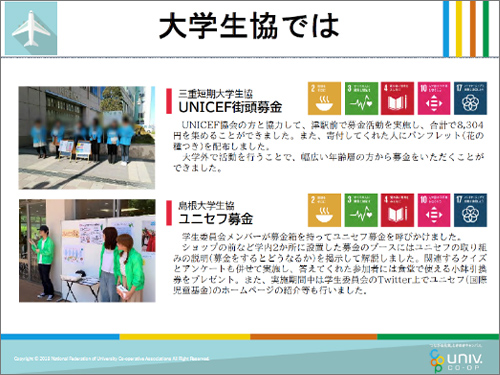Open the street fundraising photo with blue jackets
The width and height of the screenshot is (500, 375).
87,138
